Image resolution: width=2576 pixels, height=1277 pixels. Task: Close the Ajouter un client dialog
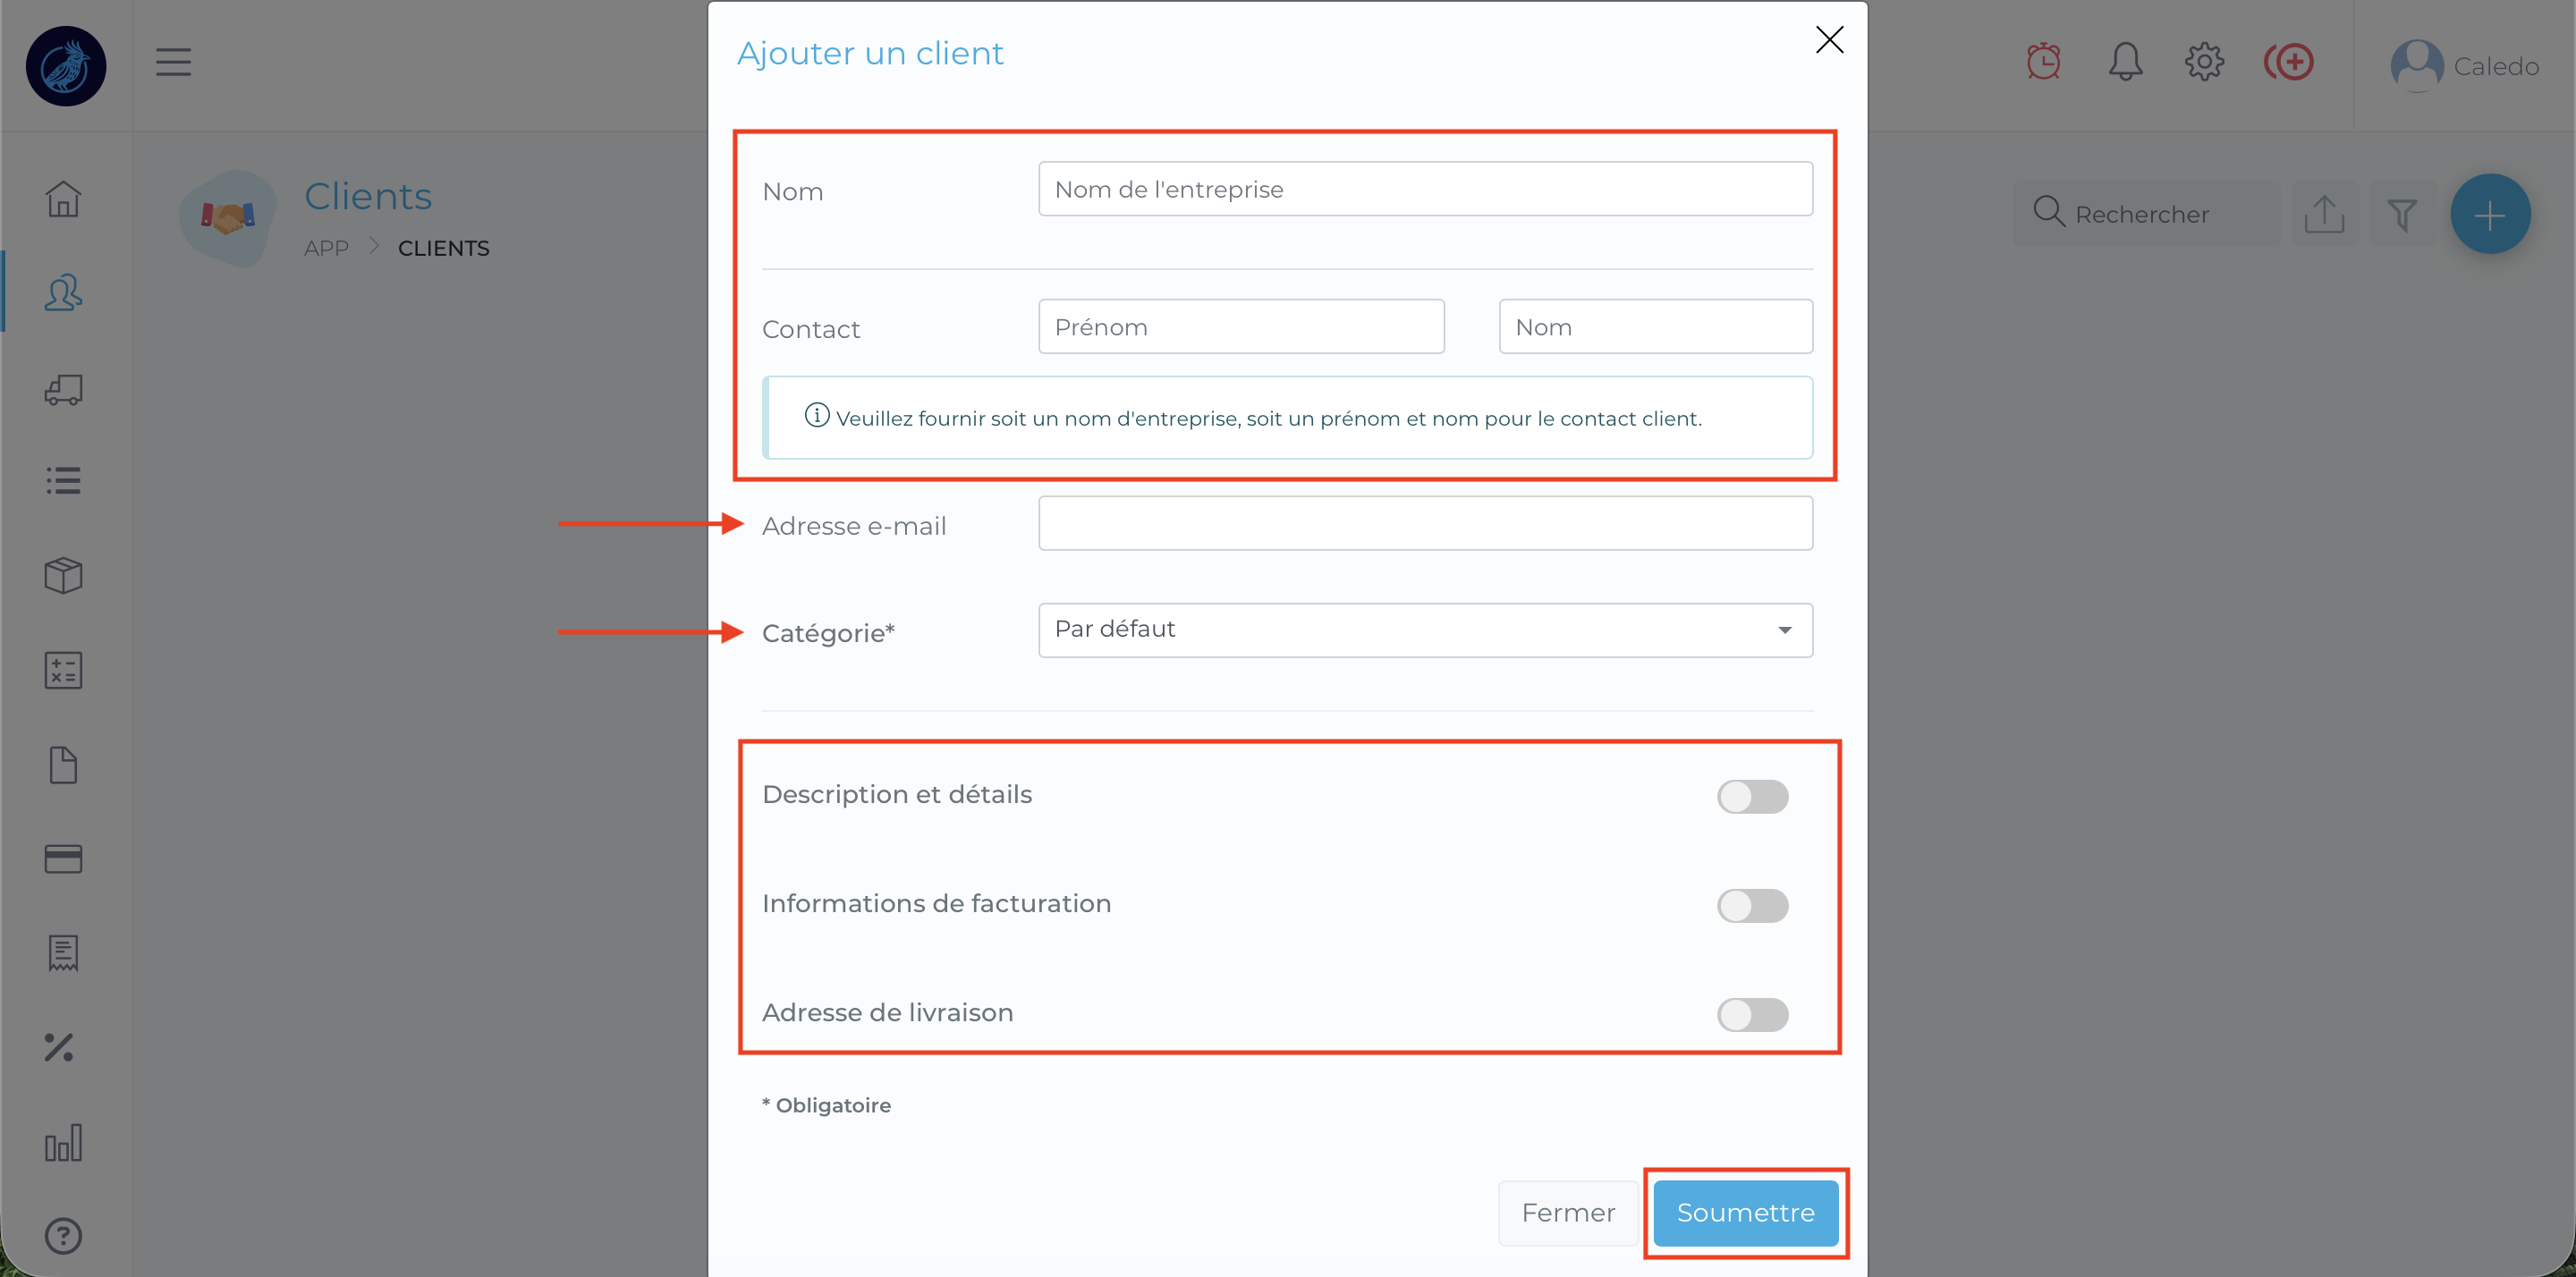point(1829,40)
